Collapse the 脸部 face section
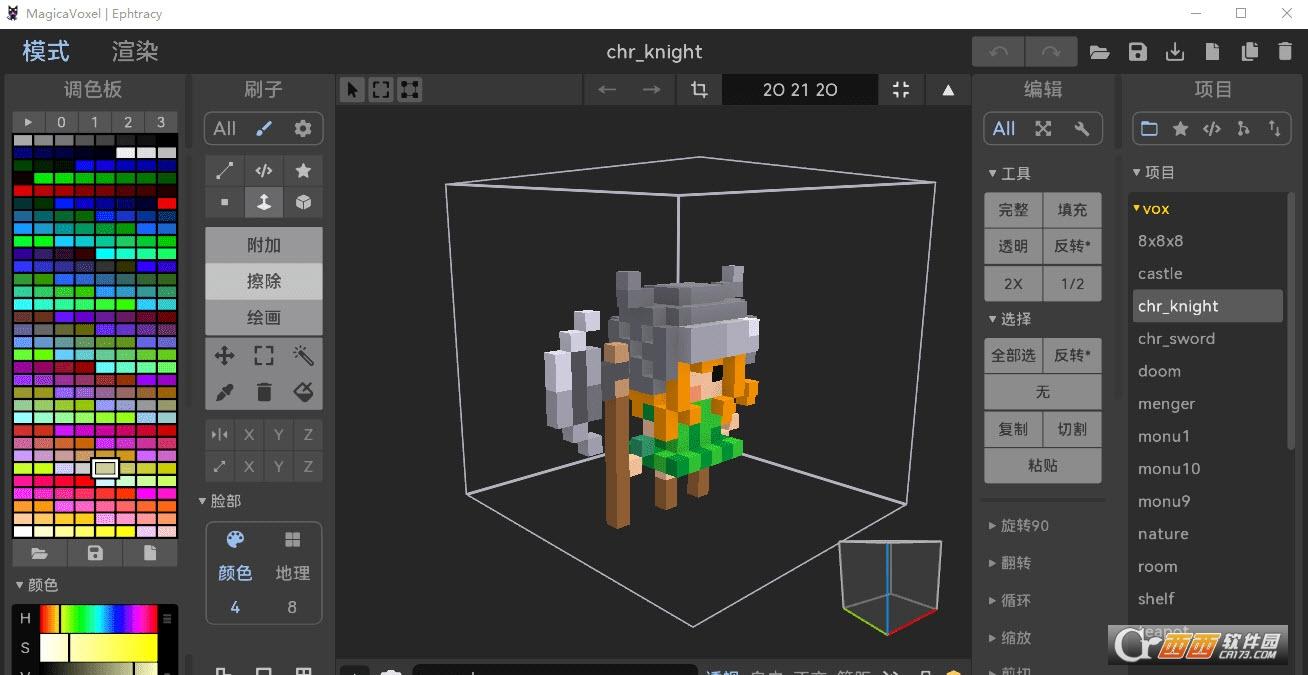The width and height of the screenshot is (1308, 675). click(x=219, y=500)
